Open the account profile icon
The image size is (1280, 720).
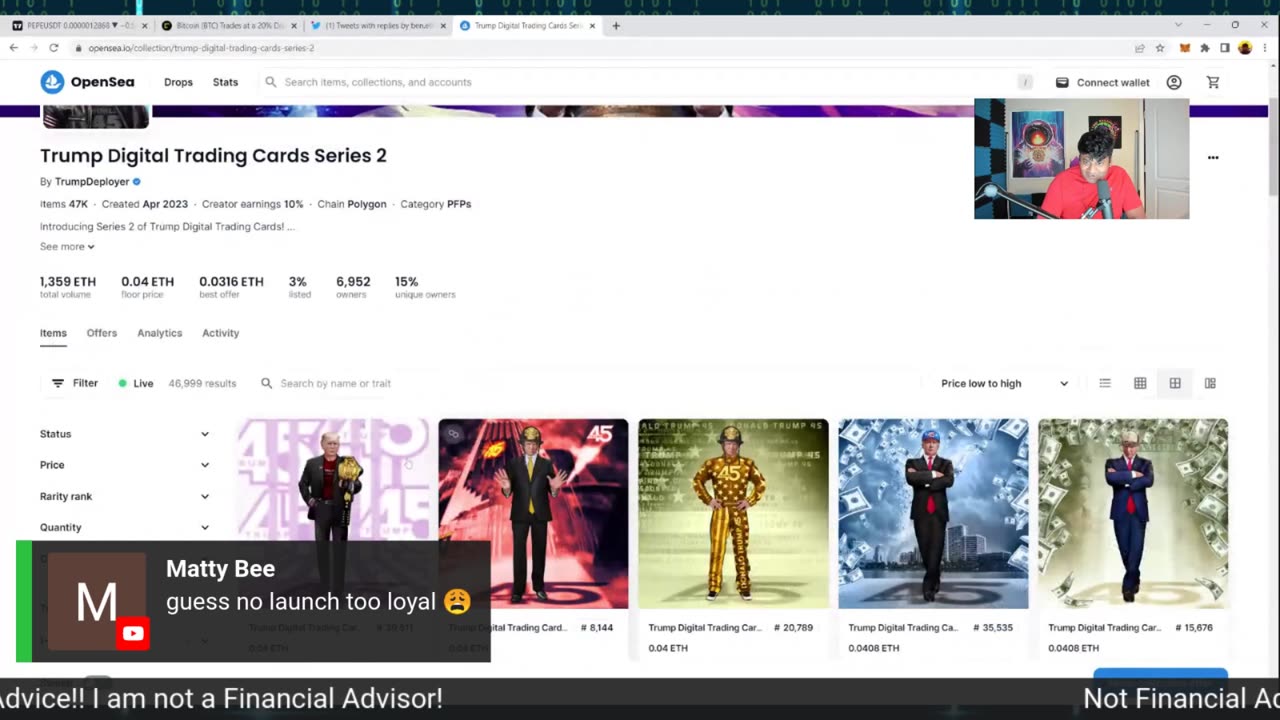(x=1174, y=82)
